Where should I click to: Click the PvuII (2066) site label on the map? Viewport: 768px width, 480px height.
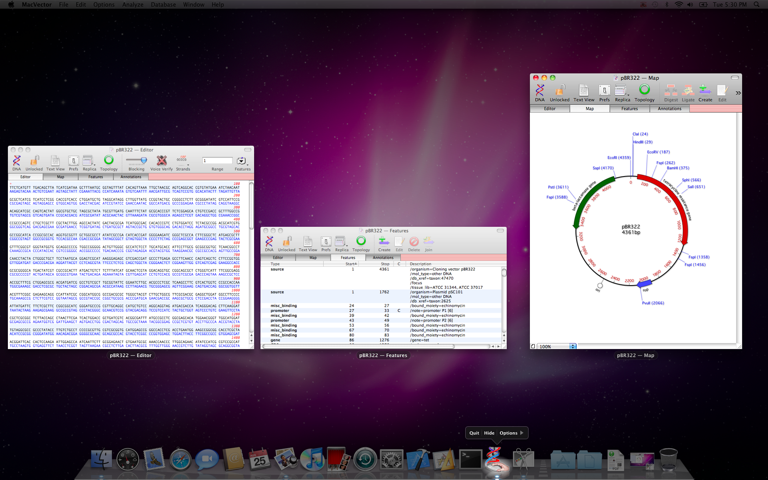pos(653,303)
